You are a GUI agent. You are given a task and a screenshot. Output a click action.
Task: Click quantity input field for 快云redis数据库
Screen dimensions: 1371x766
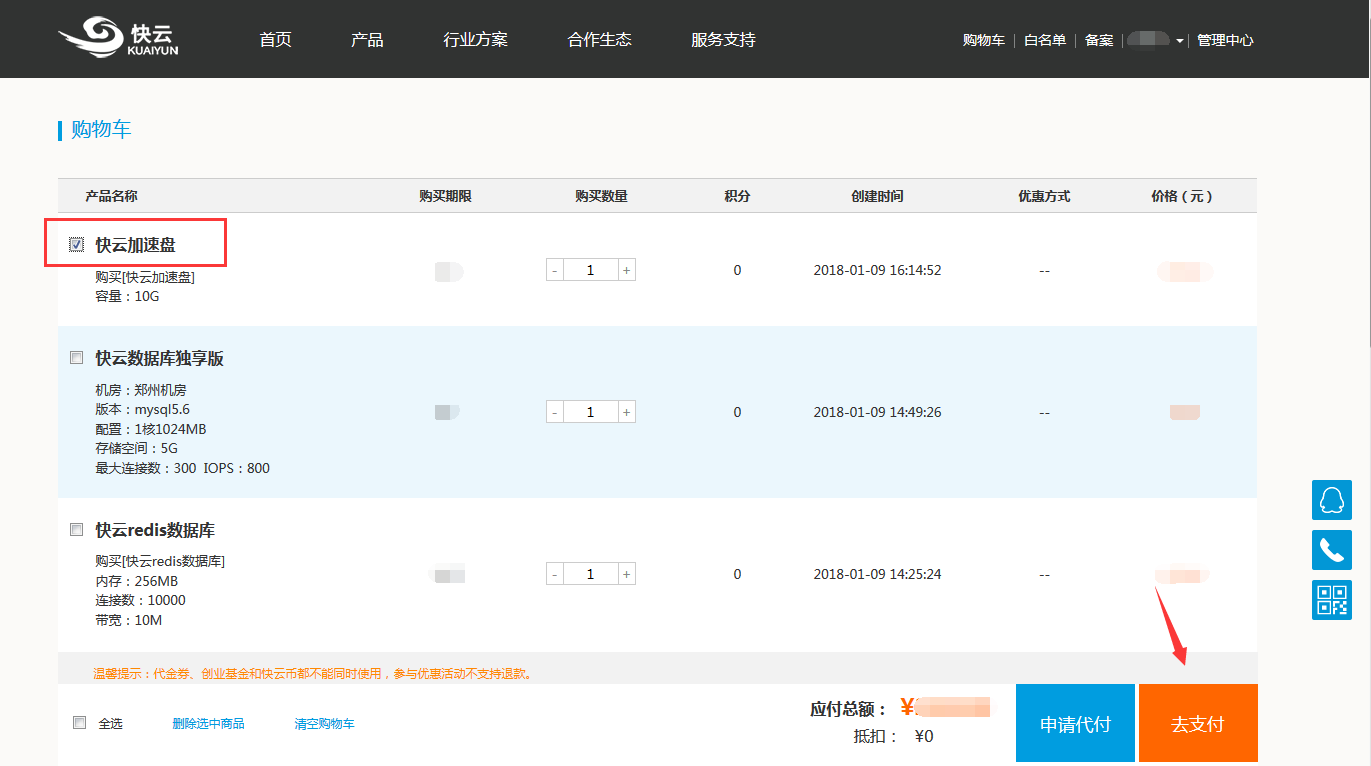[590, 574]
